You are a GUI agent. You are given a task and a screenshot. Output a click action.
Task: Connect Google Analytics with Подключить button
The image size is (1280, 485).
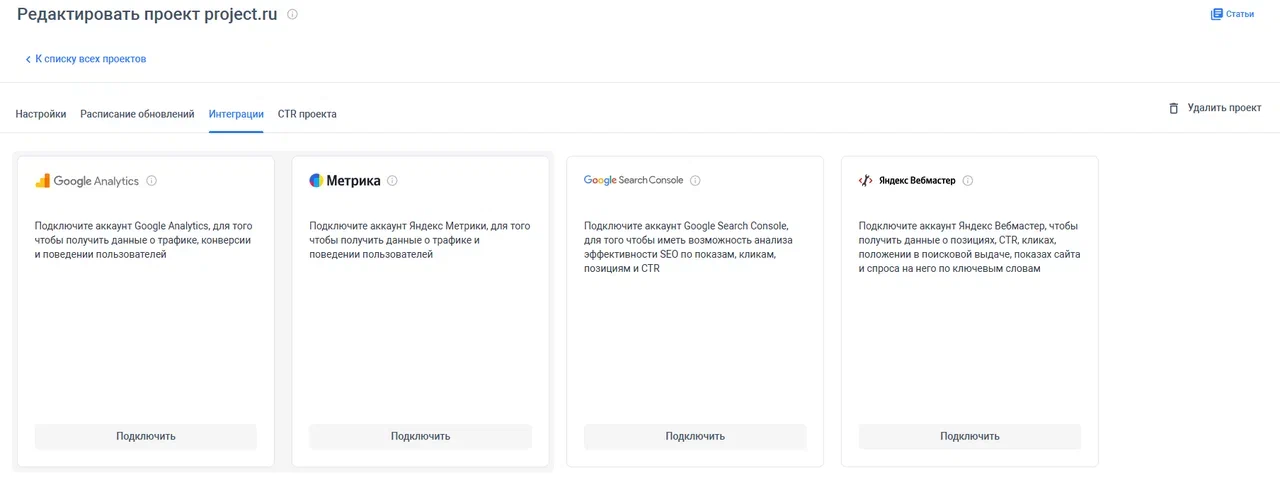[x=146, y=436]
